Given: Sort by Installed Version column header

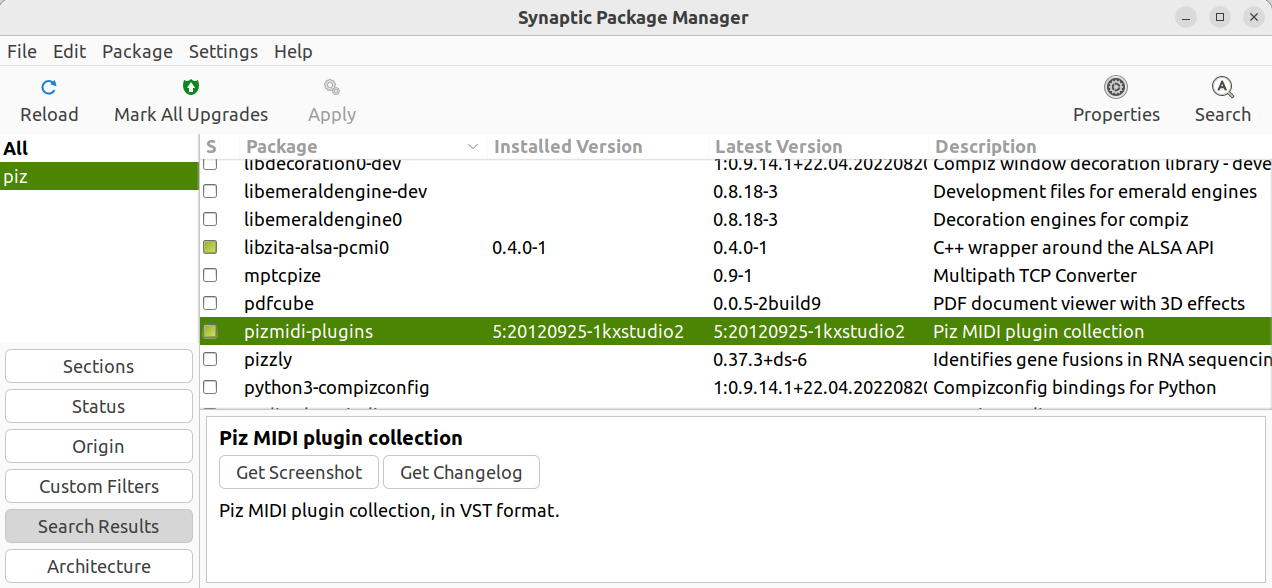Looking at the screenshot, I should (568, 147).
